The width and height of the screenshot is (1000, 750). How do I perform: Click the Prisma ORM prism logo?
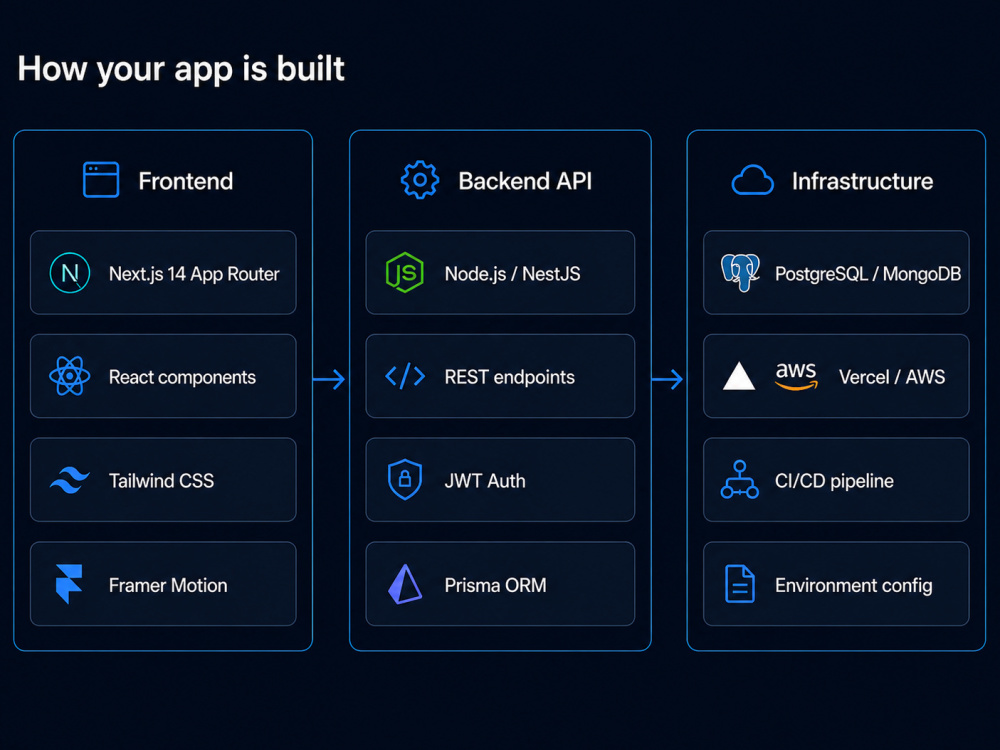405,584
